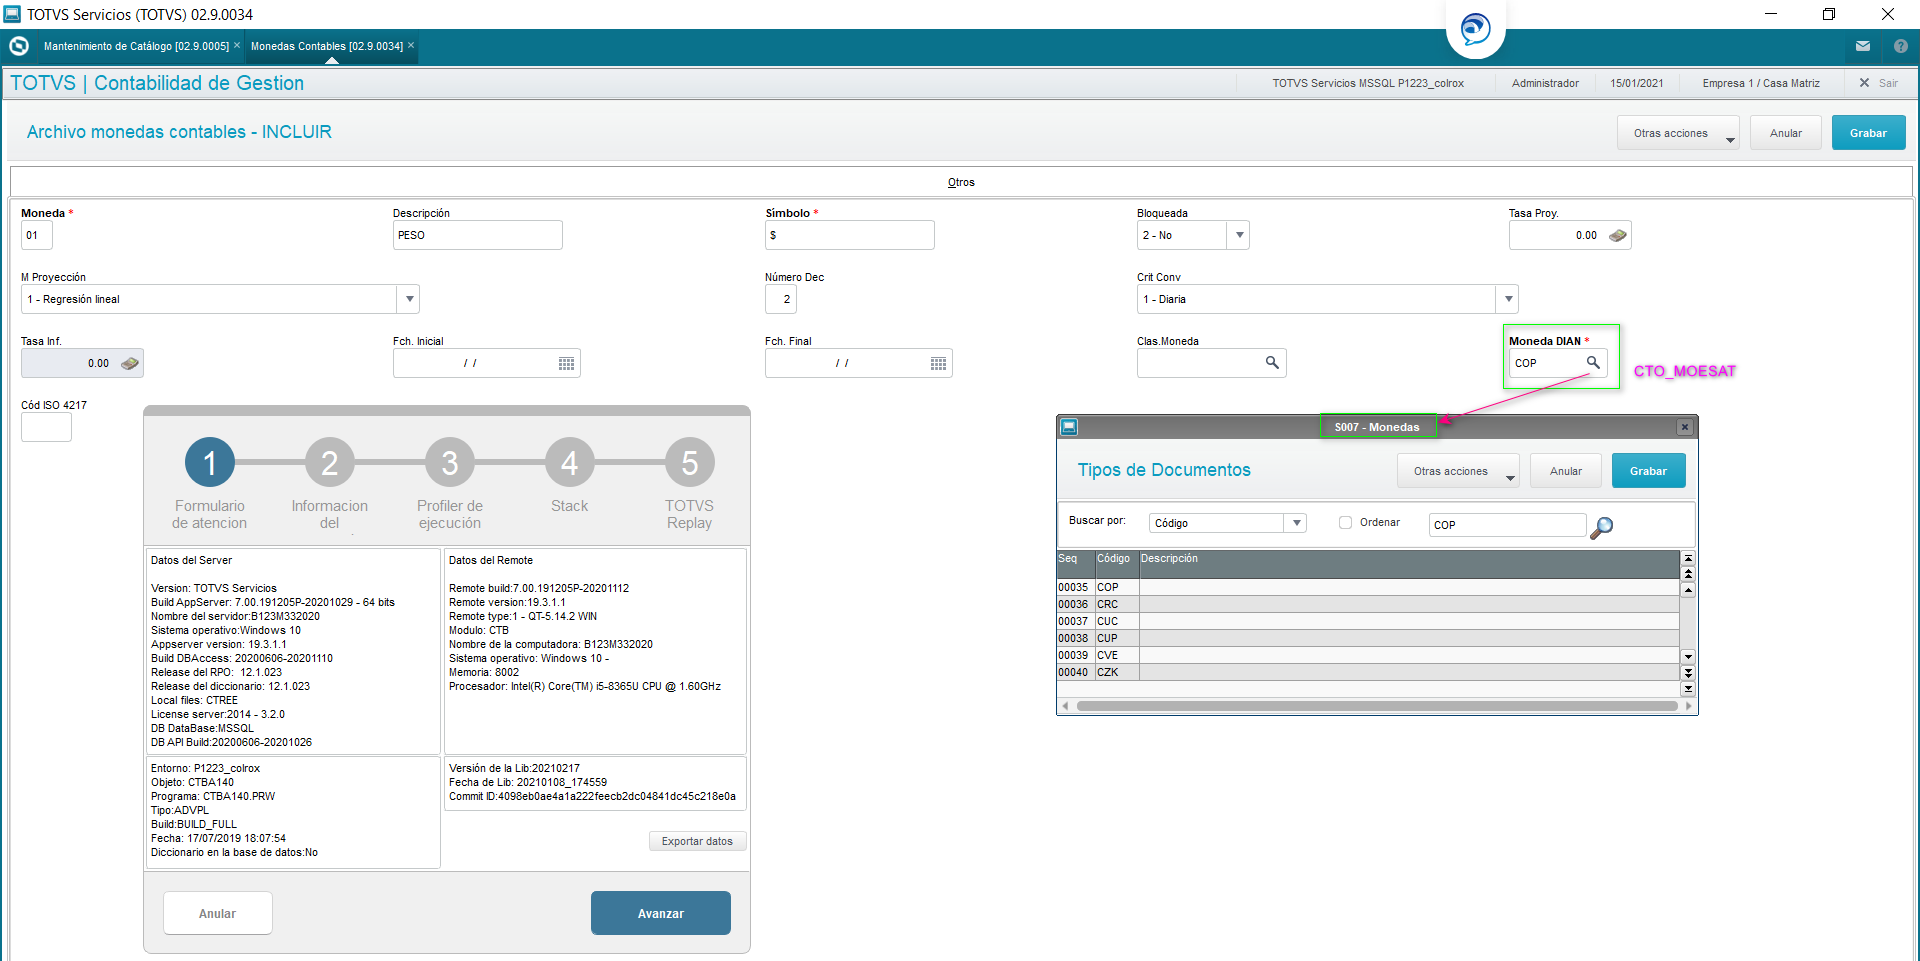Open Otras acciones in Tipos de Documentos dialog

(1458, 471)
